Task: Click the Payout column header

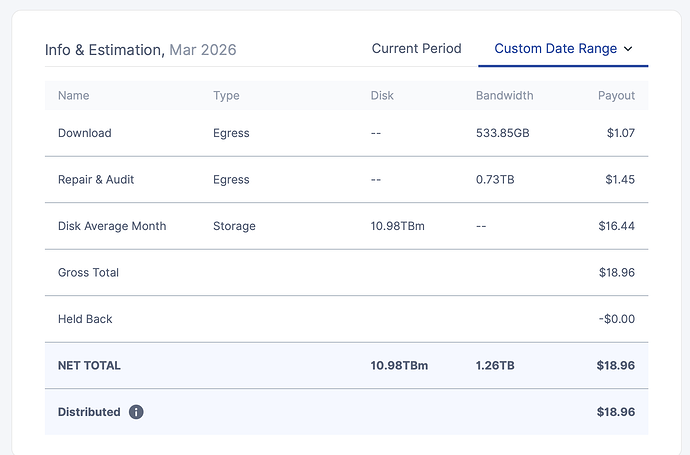Action: pyautogui.click(x=616, y=96)
